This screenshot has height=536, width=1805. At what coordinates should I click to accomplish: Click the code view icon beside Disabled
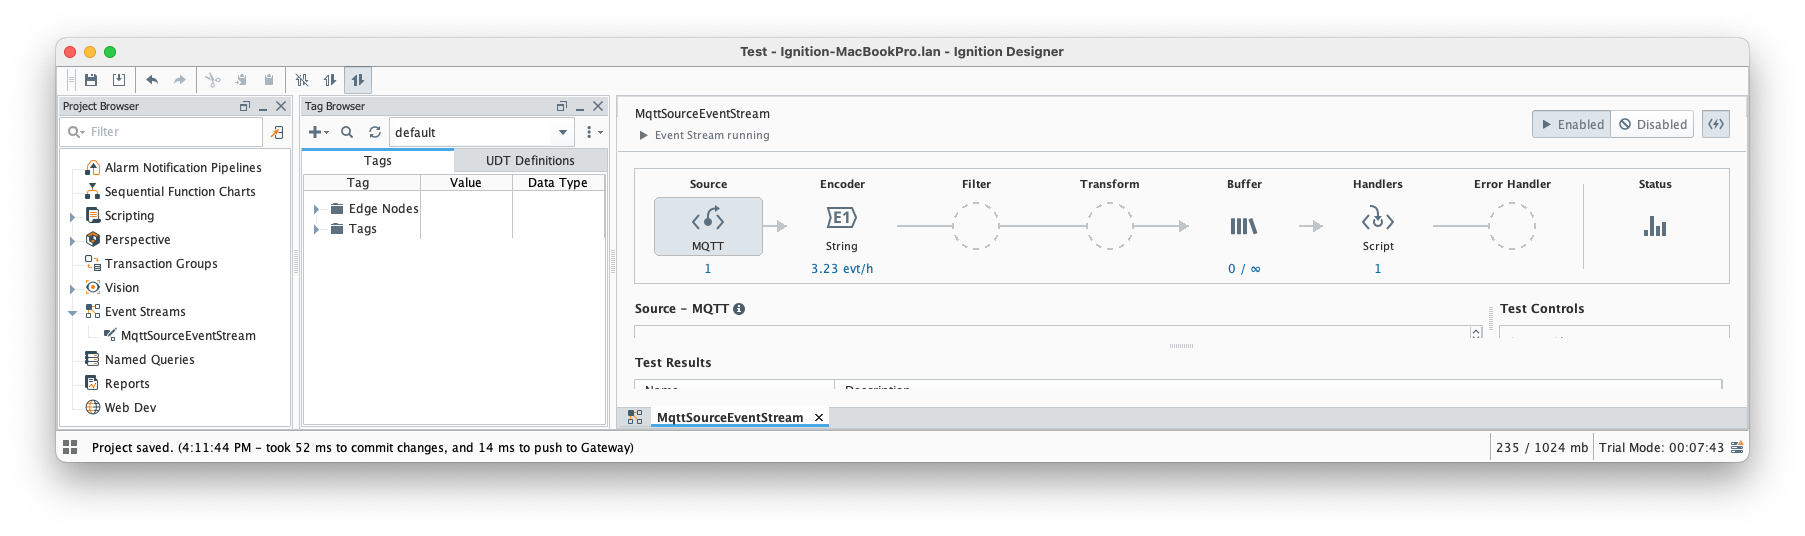[x=1716, y=124]
